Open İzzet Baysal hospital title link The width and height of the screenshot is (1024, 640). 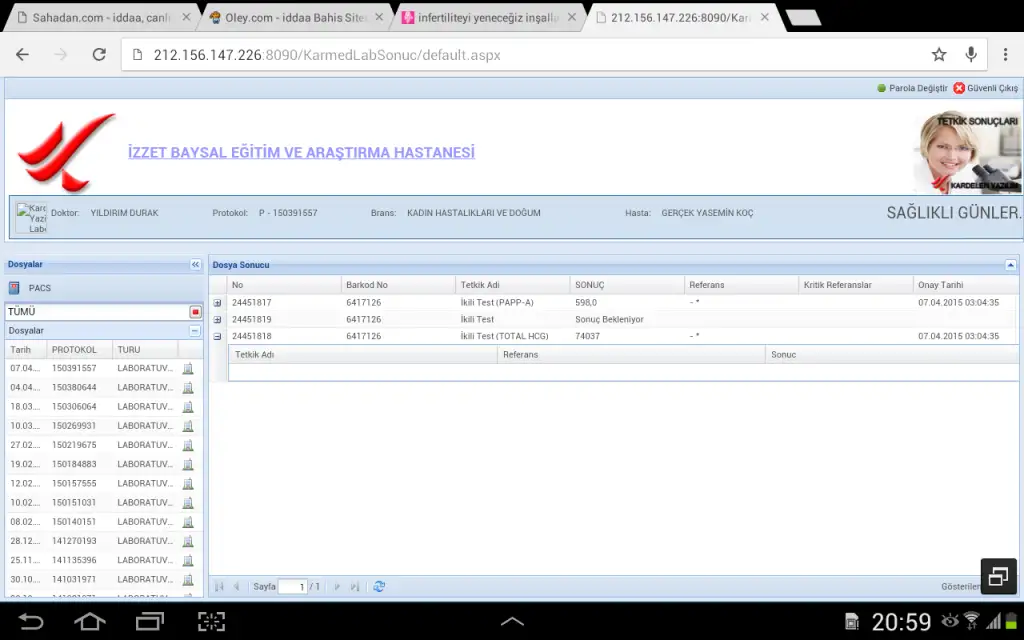tap(301, 152)
